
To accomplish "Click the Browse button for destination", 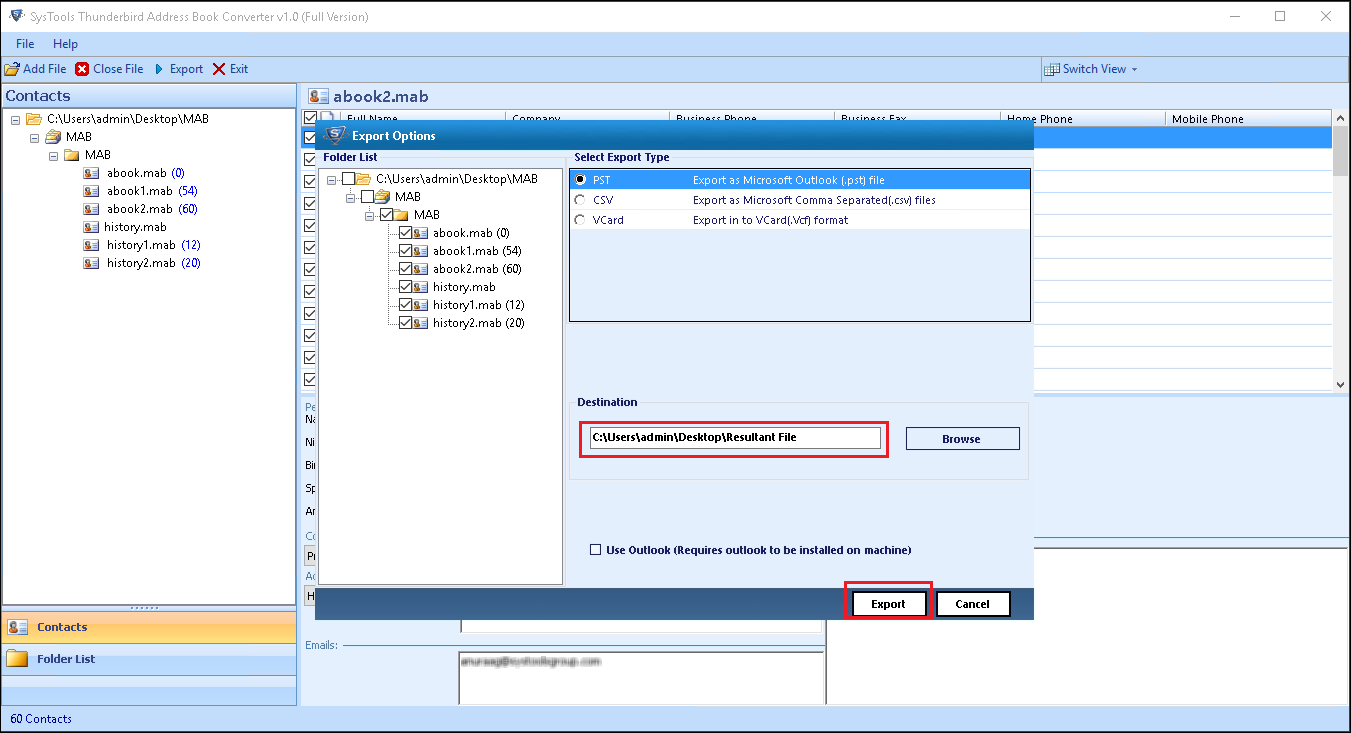I will coord(961,438).
